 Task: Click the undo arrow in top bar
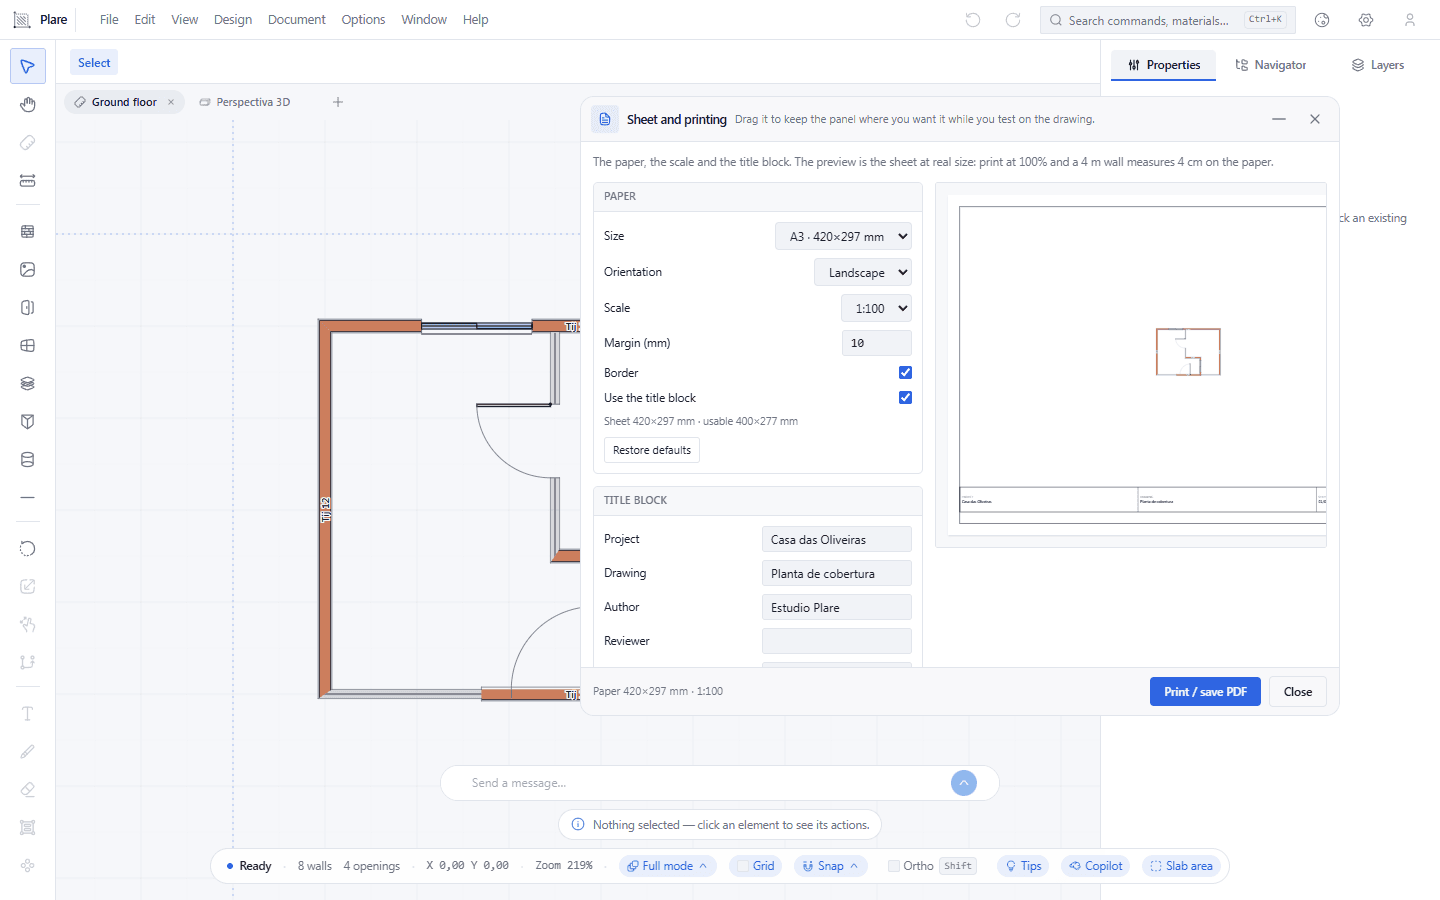click(x=973, y=20)
